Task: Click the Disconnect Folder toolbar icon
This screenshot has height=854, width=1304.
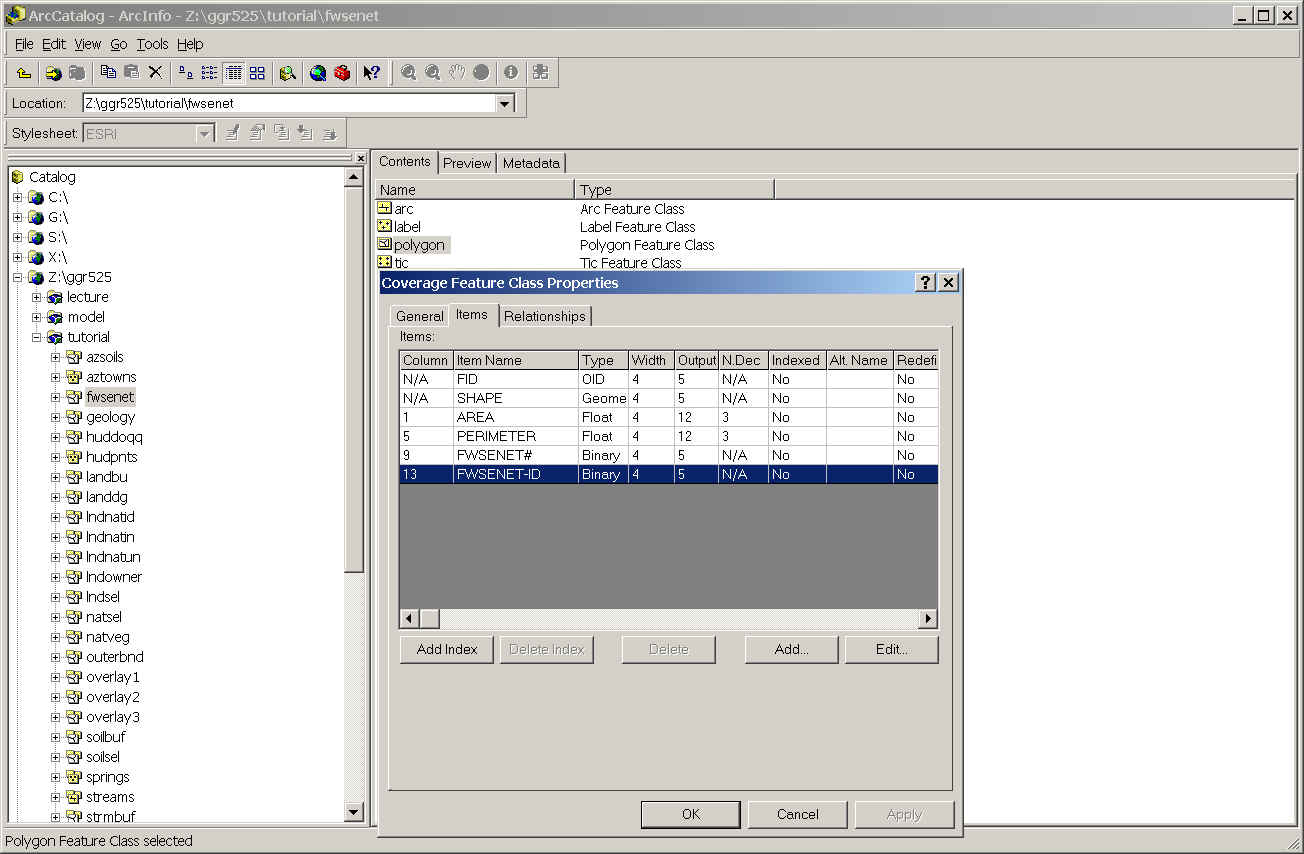Action: tap(77, 73)
